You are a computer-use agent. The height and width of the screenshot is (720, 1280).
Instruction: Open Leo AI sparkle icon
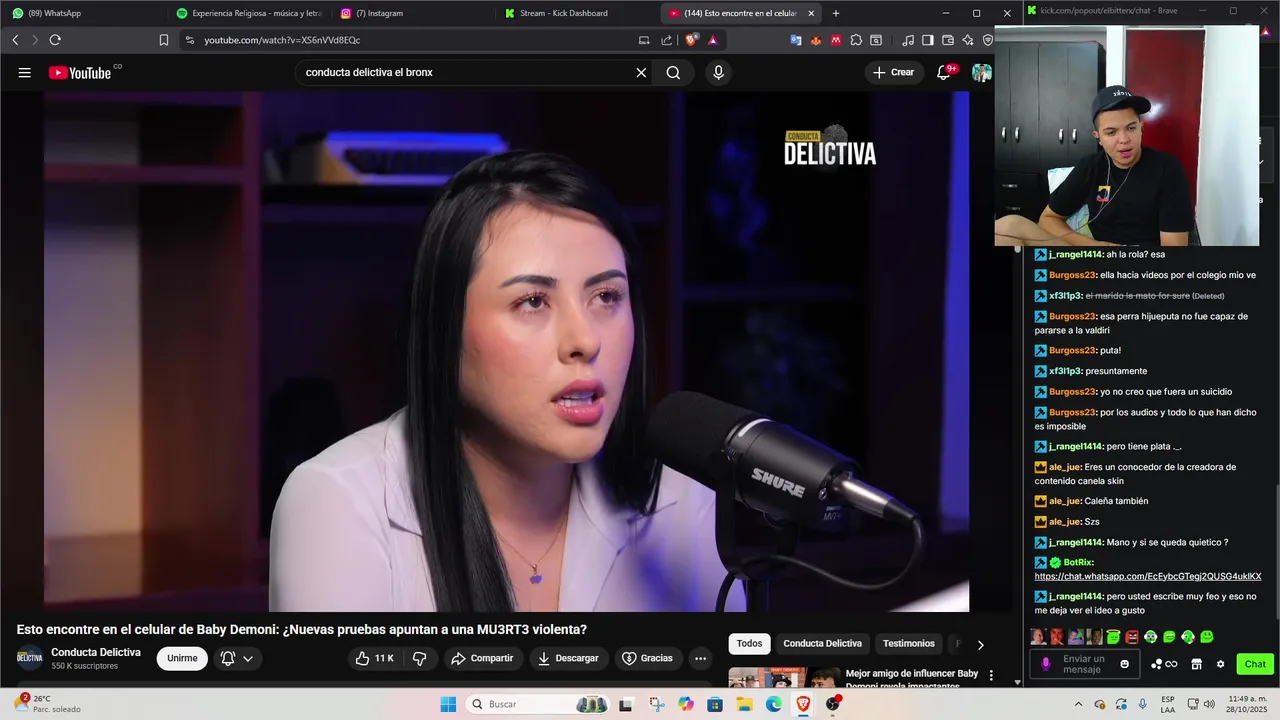tap(968, 40)
